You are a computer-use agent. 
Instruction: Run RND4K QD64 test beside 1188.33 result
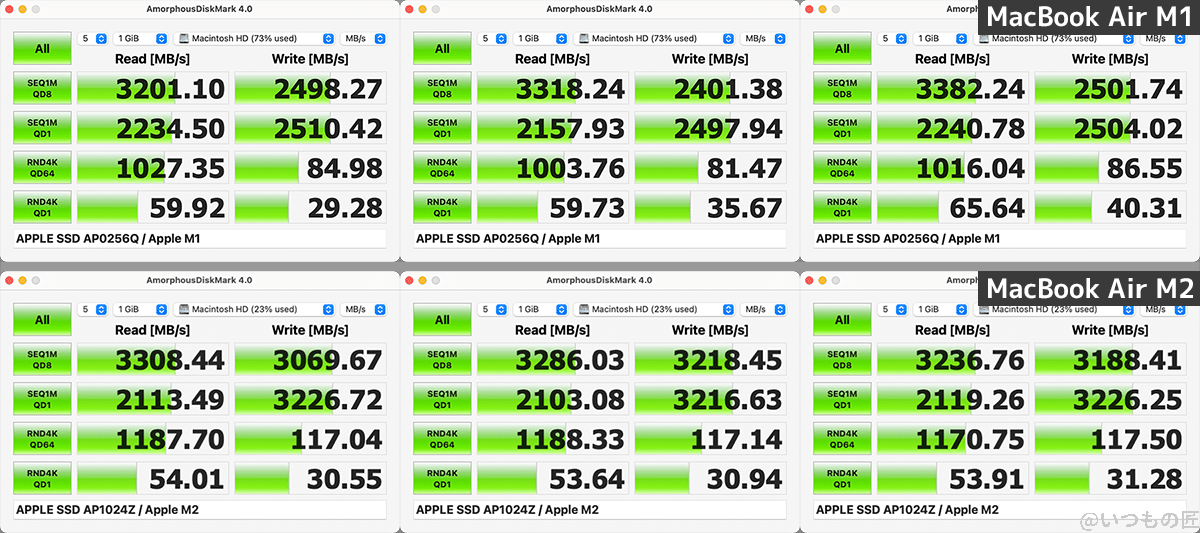pyautogui.click(x=442, y=439)
